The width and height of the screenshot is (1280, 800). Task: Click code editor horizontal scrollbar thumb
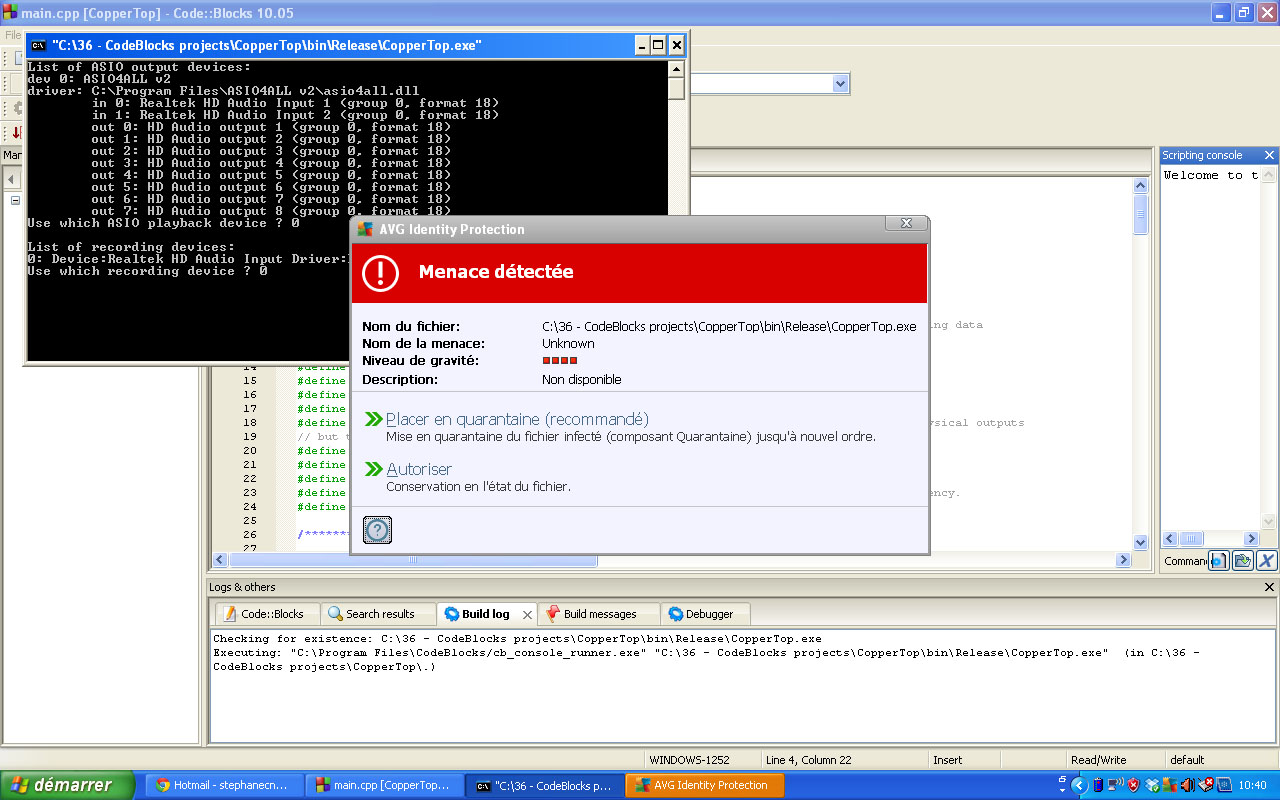[413, 560]
